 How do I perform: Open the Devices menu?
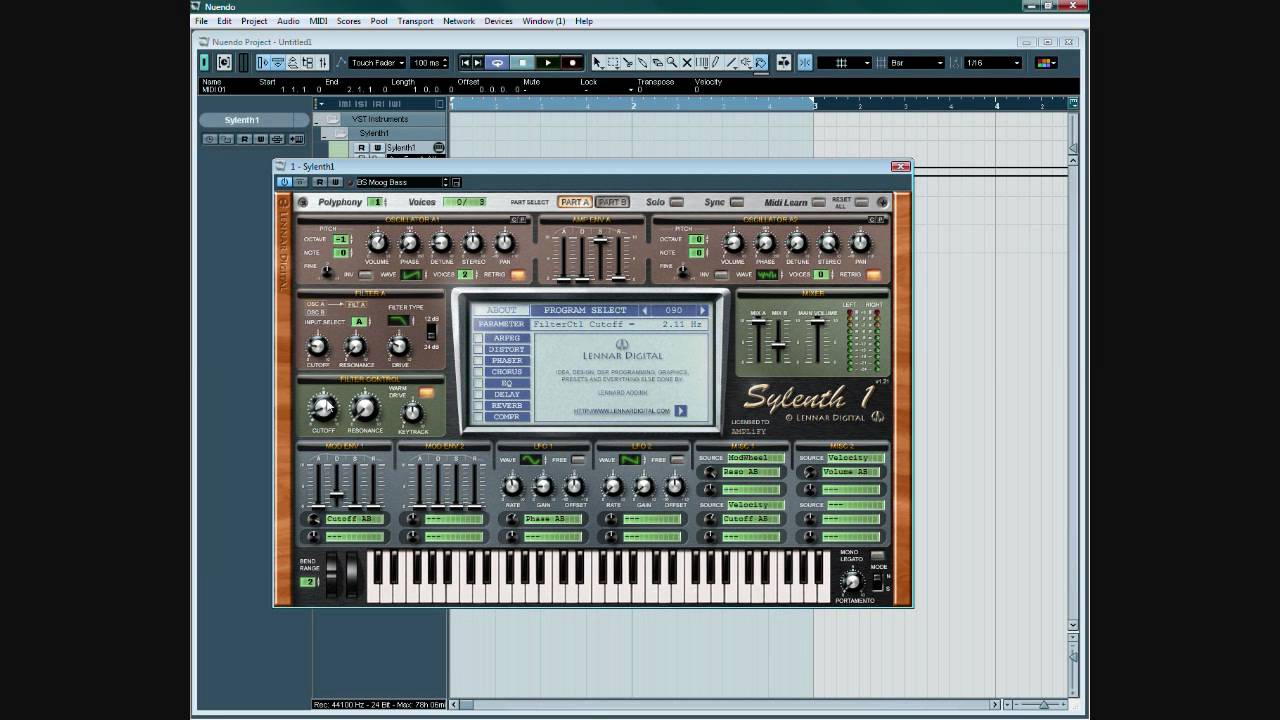pyautogui.click(x=498, y=21)
